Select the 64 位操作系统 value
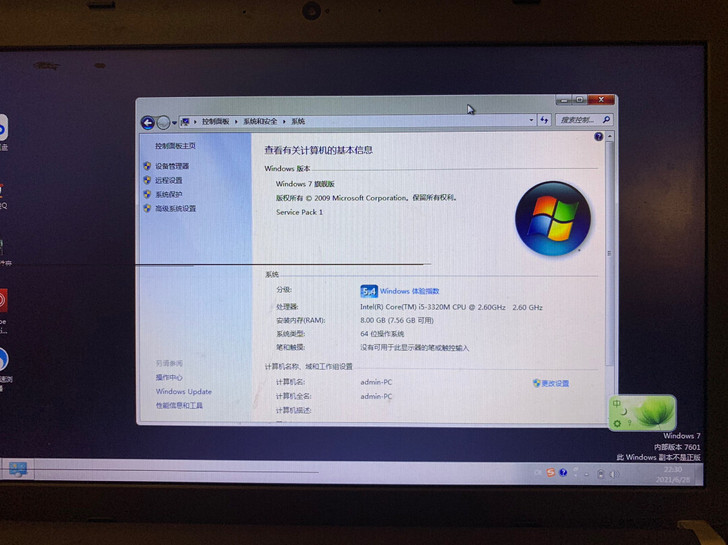Image resolution: width=728 pixels, height=545 pixels. (x=382, y=334)
